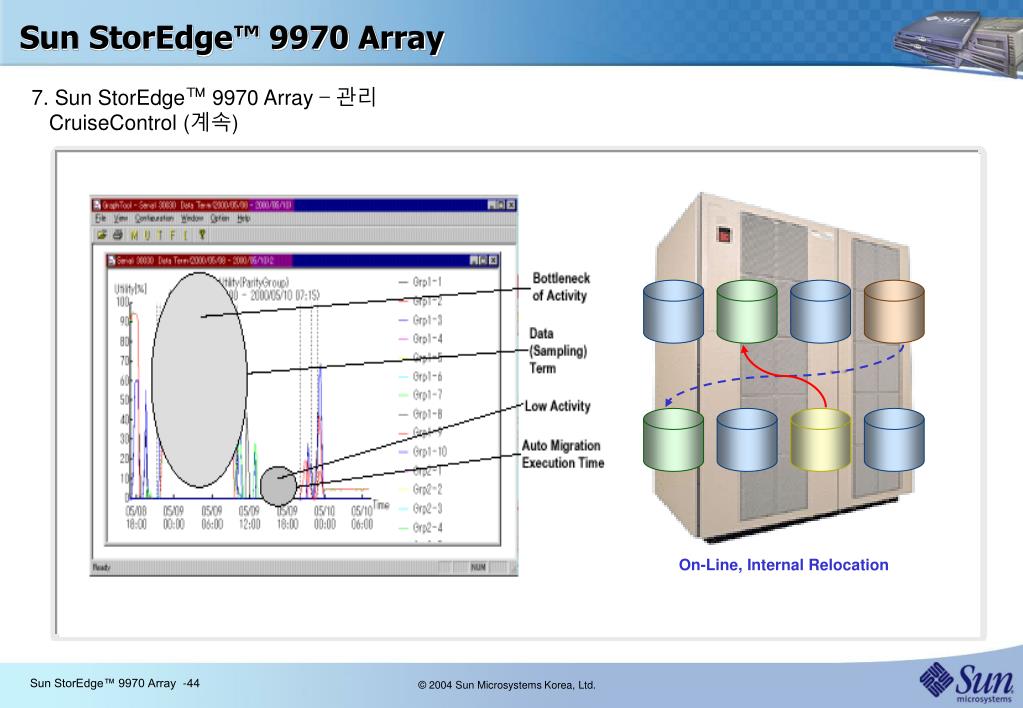Image resolution: width=1023 pixels, height=708 pixels.
Task: Select the Grp1-10 legend entry
Action: 423,452
